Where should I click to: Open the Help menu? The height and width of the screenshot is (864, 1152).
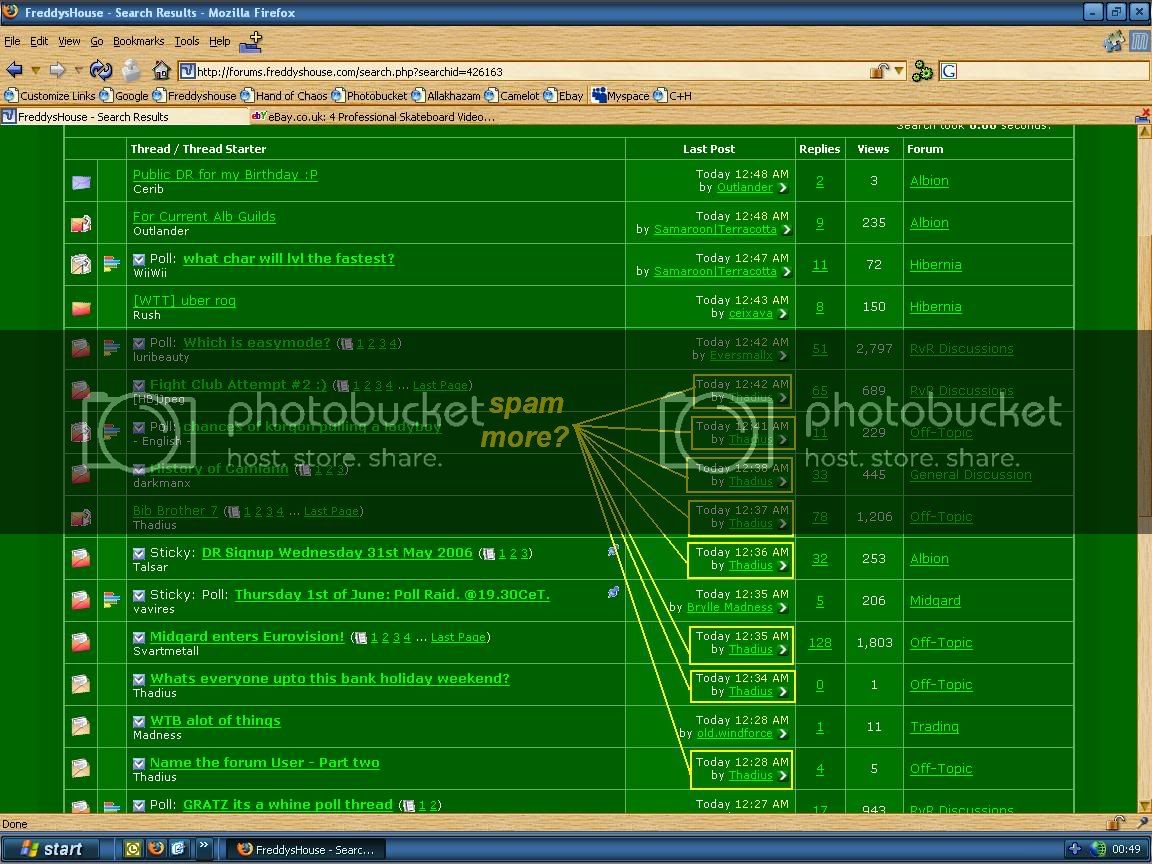tap(220, 41)
